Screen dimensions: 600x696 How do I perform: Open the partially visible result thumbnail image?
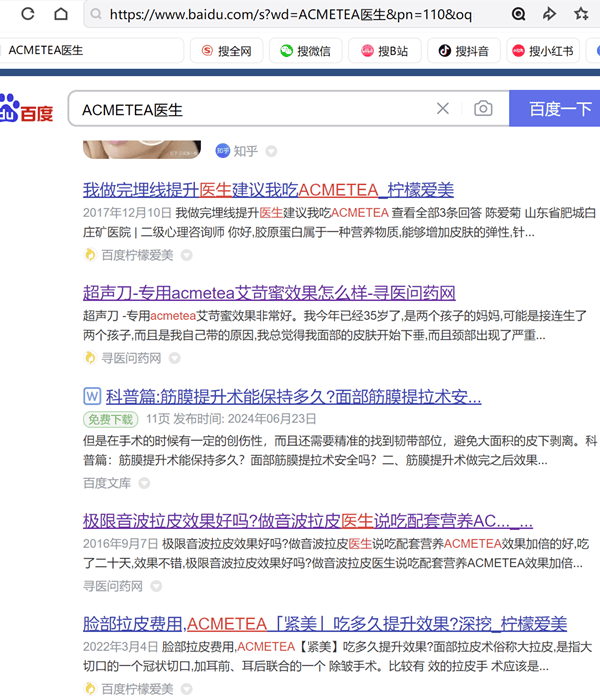coord(142,150)
